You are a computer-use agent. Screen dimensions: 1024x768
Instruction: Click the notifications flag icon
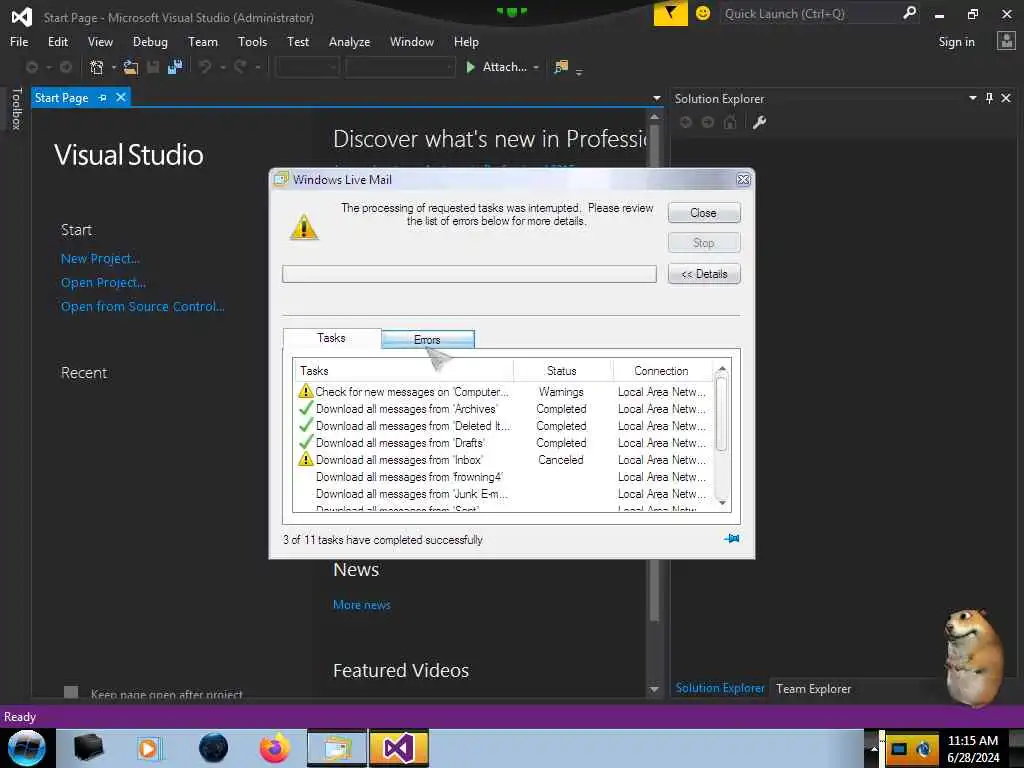(670, 13)
